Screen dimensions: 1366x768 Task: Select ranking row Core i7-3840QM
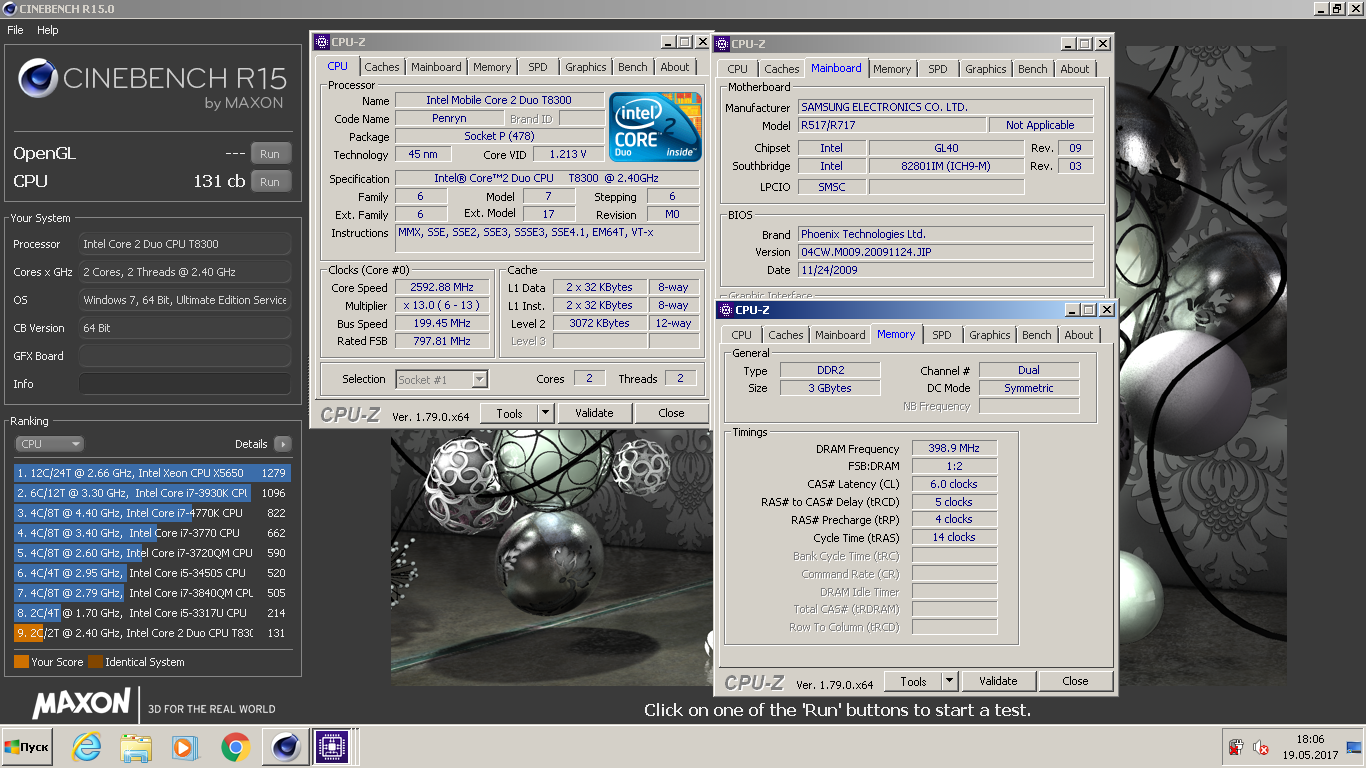(x=152, y=593)
